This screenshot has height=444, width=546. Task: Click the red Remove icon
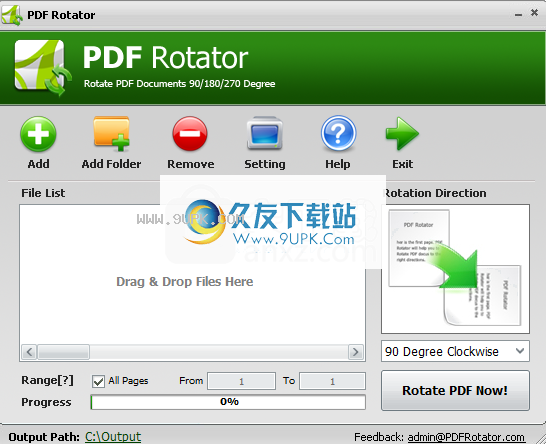click(190, 134)
